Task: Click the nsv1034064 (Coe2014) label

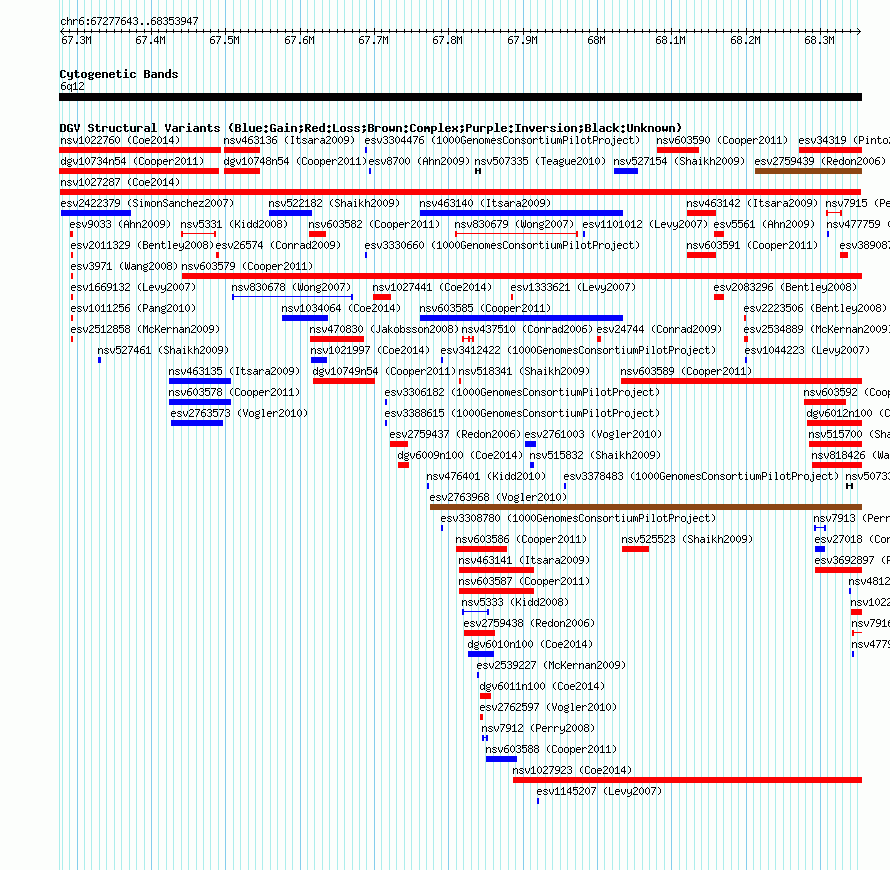Action: pos(341,308)
